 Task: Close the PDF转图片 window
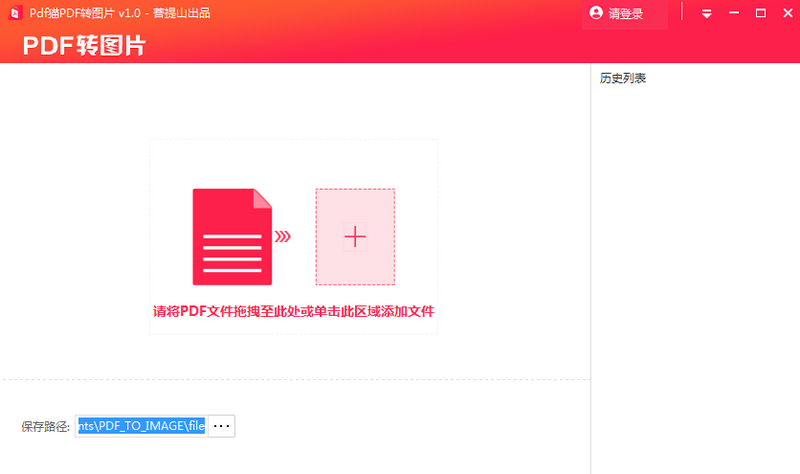pyautogui.click(x=788, y=13)
